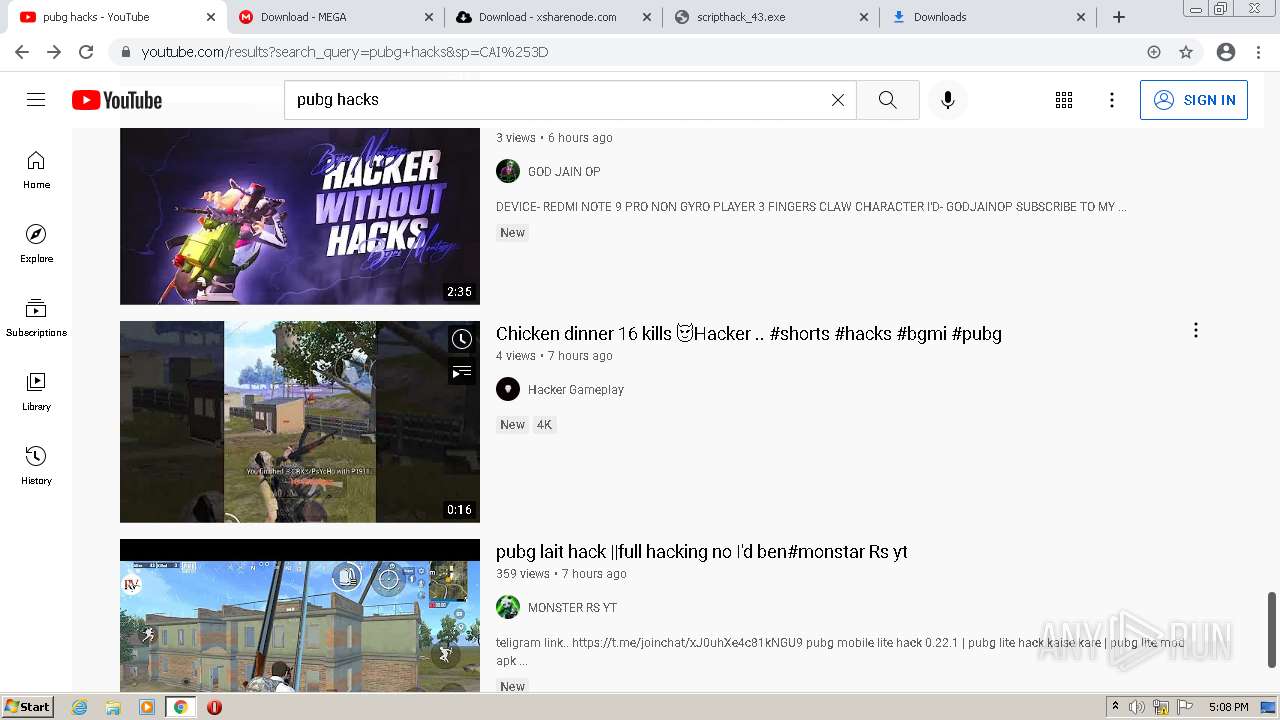The height and width of the screenshot is (720, 1280).
Task: Open Library in the sidebar
Action: pyautogui.click(x=36, y=392)
